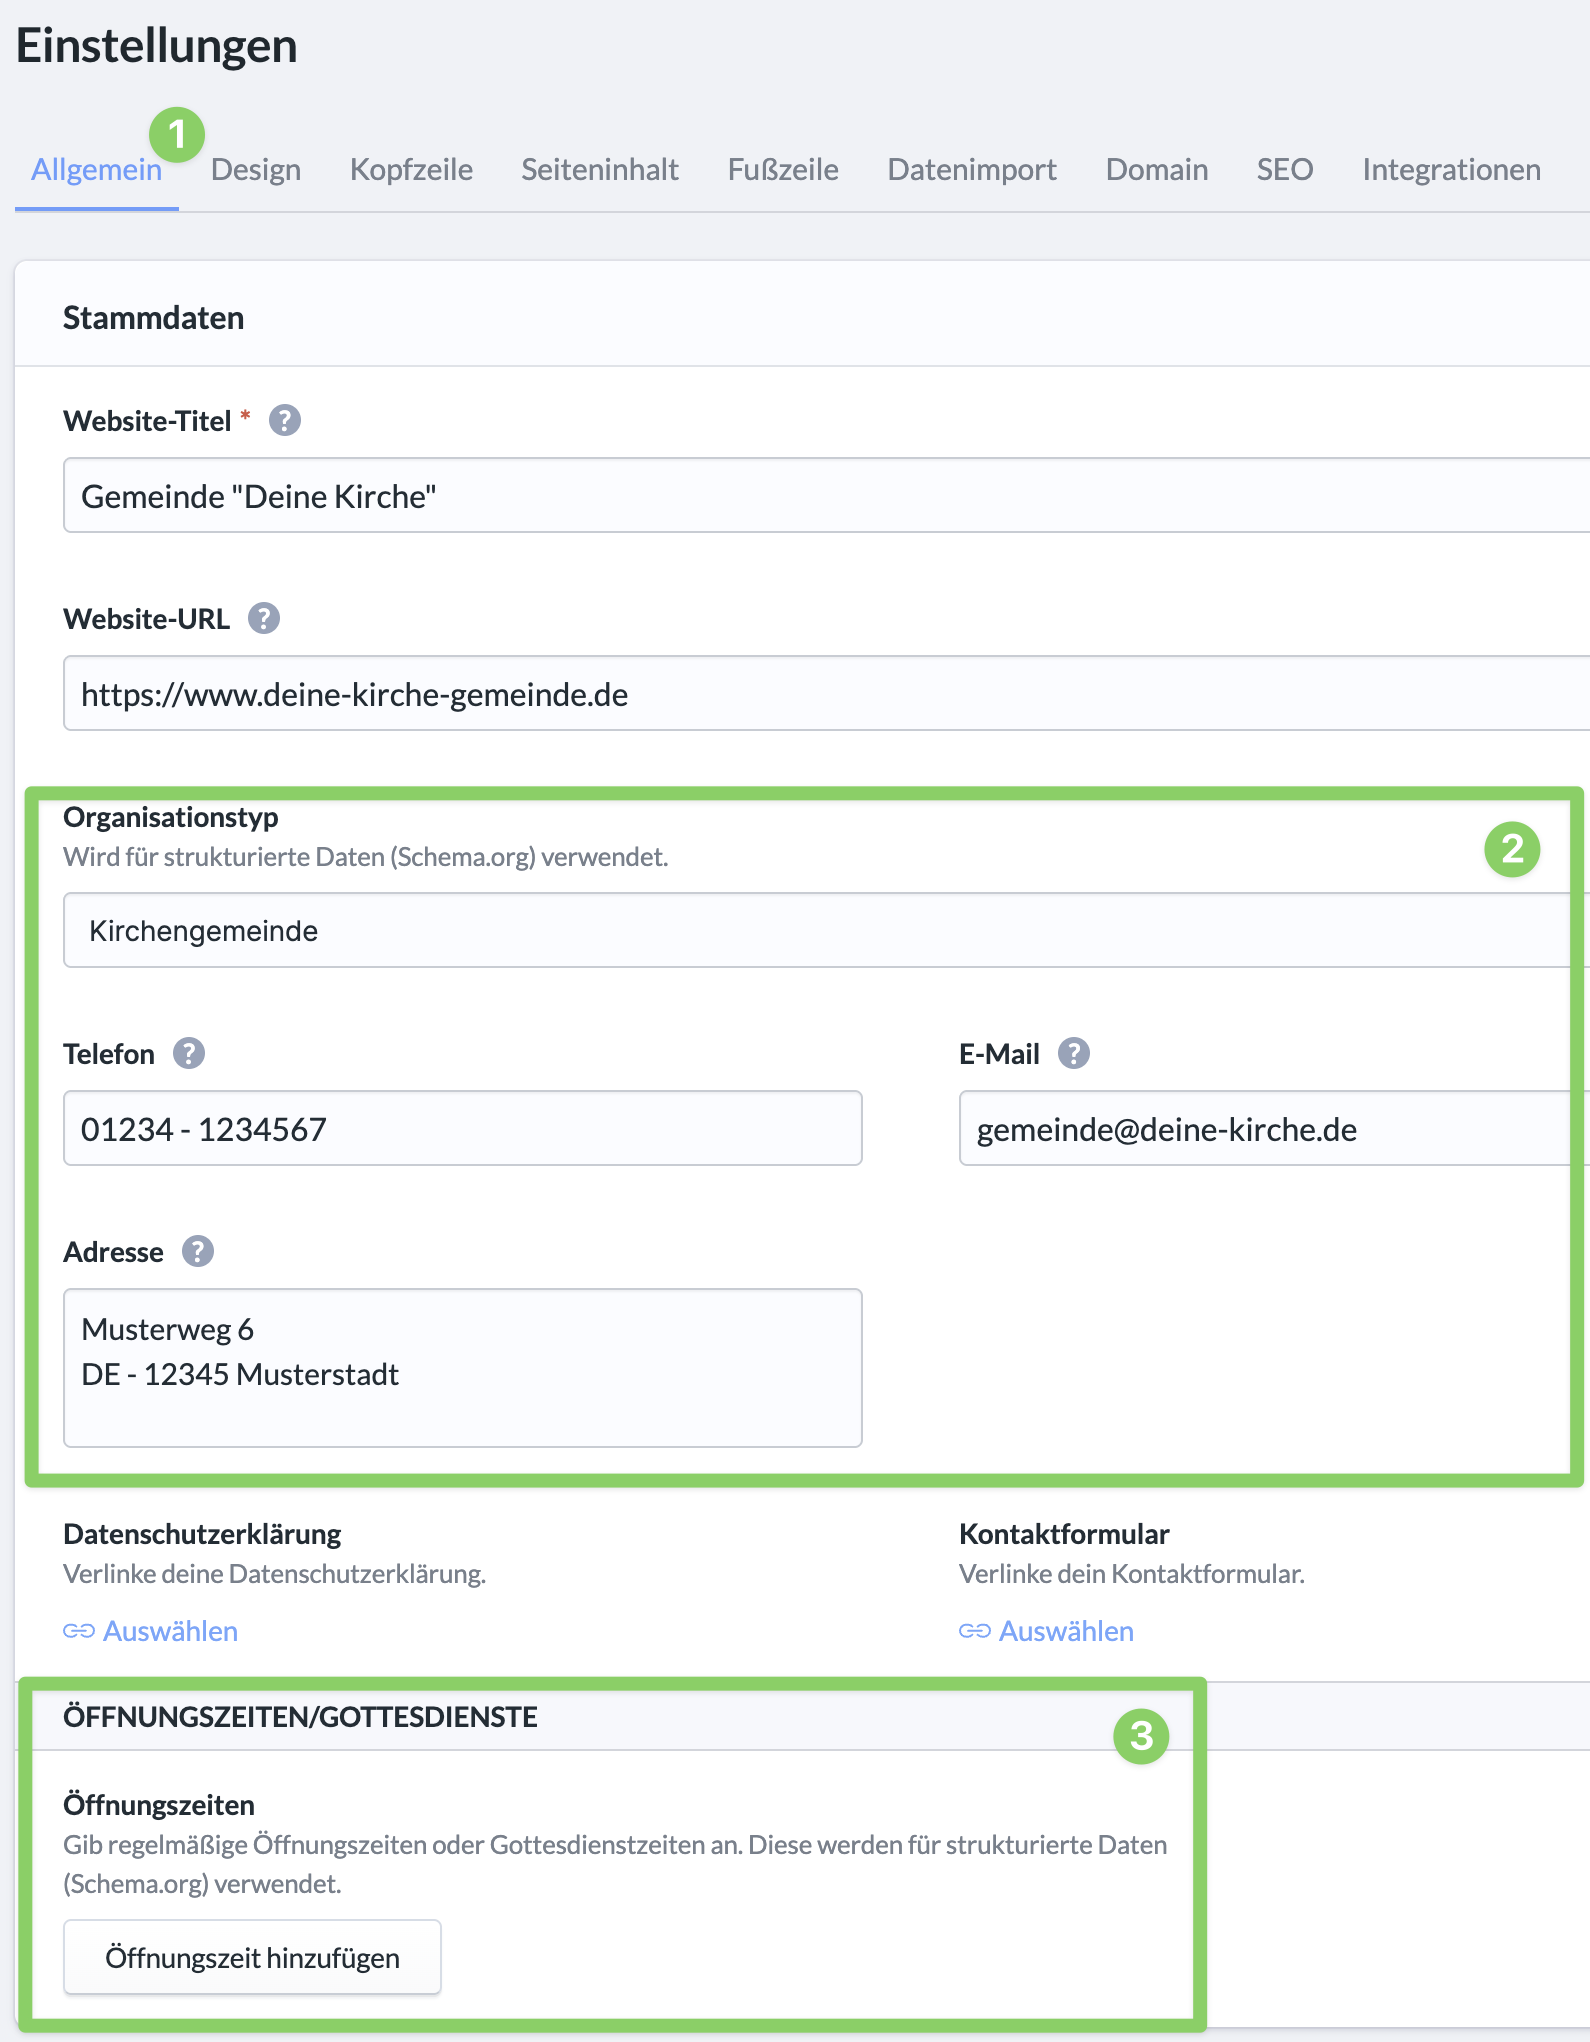Go to the Integrationen tab

click(1451, 170)
